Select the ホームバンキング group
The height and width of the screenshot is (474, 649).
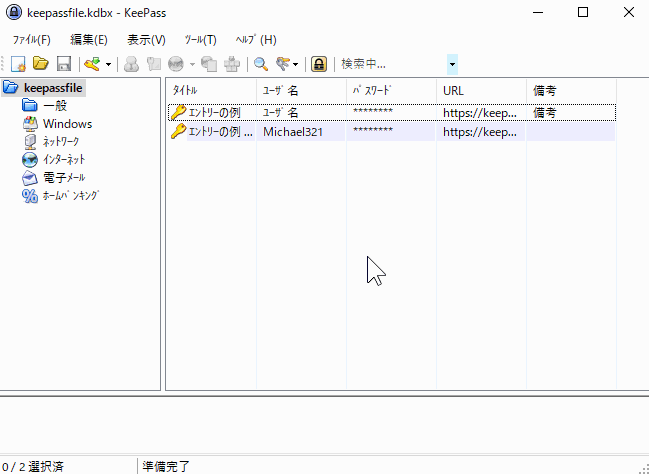[x=71, y=195]
